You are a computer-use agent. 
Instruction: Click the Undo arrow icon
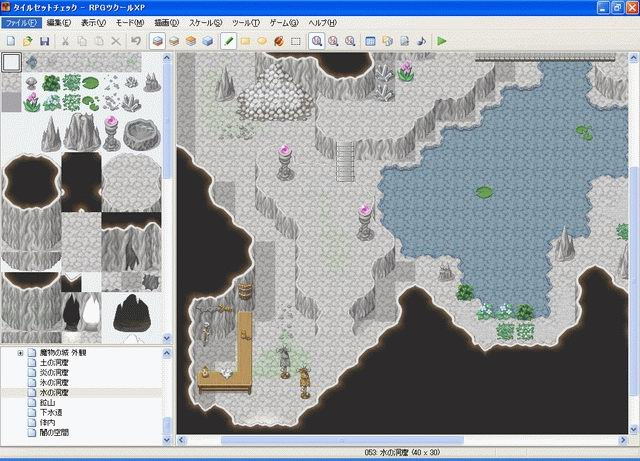pyautogui.click(x=135, y=41)
